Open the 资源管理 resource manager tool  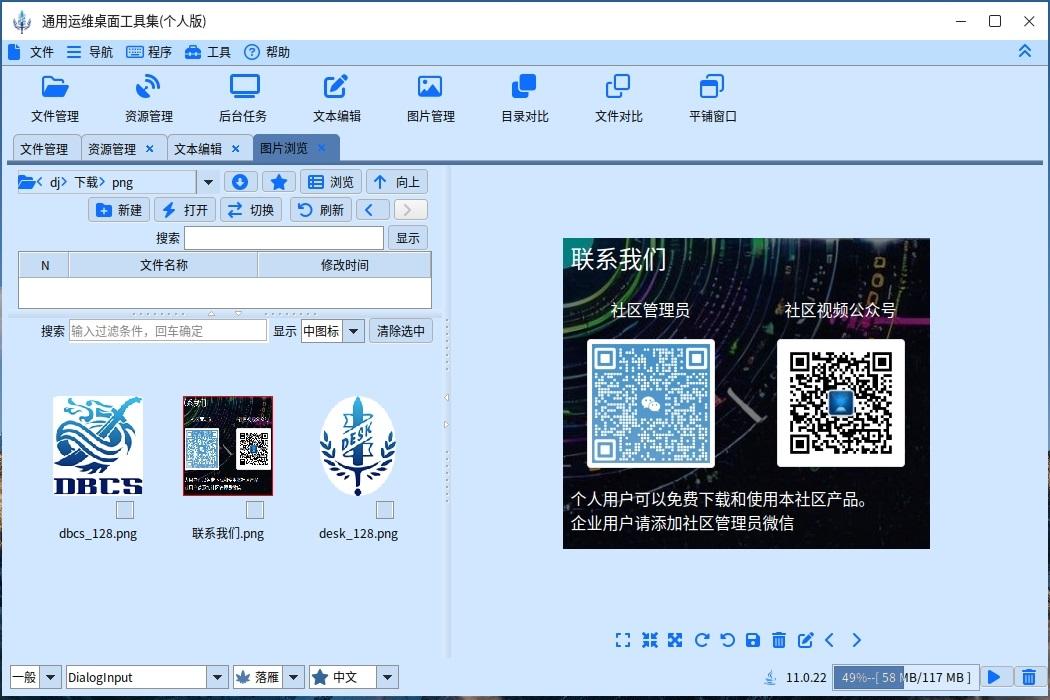pos(149,98)
